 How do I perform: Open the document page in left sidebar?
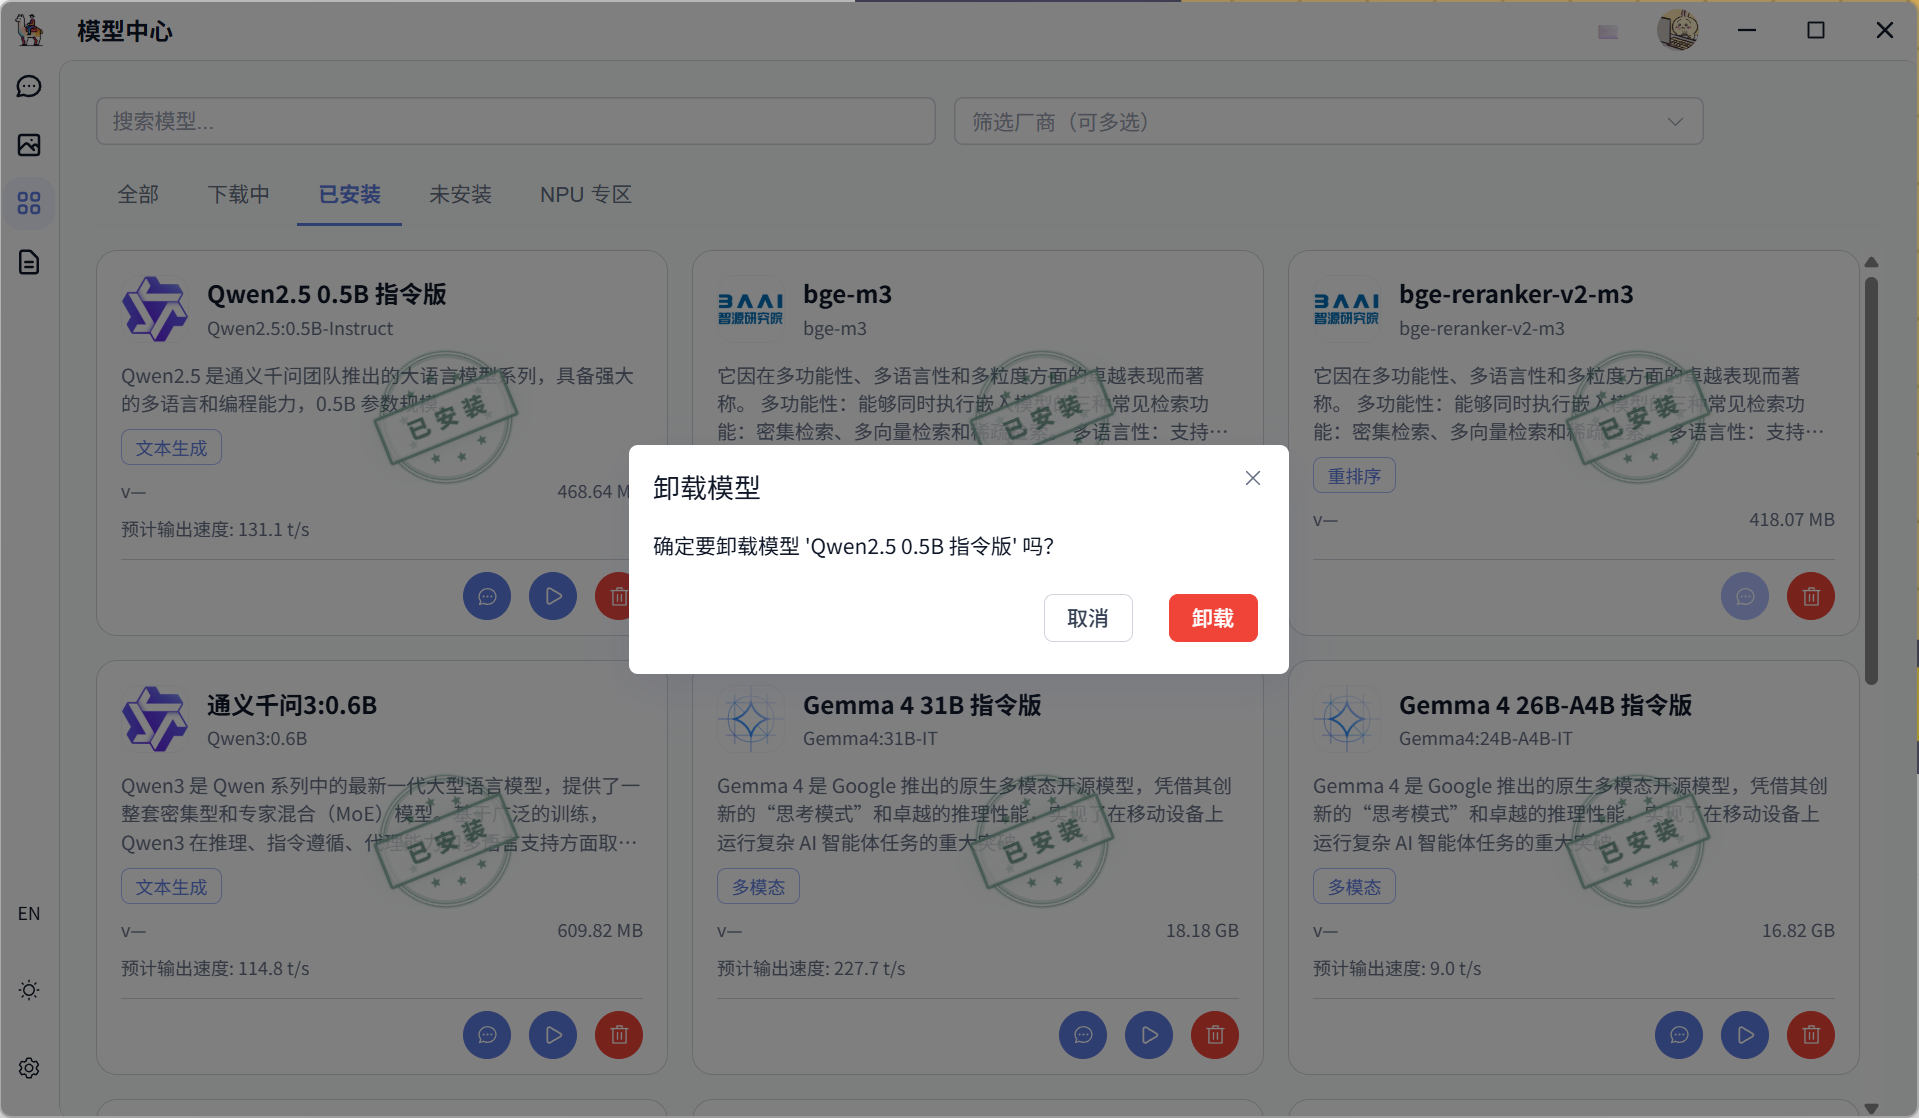pos(29,262)
